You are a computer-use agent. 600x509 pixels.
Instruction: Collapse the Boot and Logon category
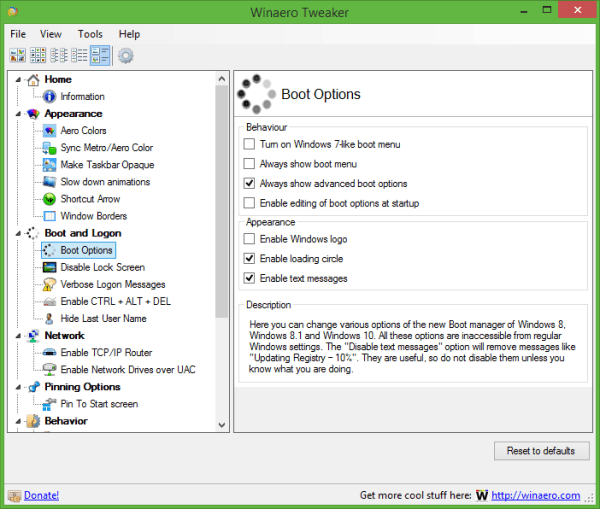point(16,233)
